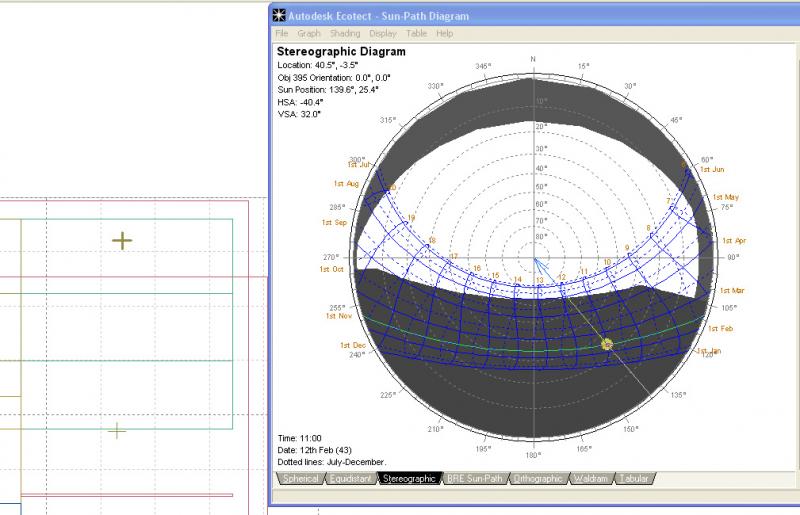
Task: Click the 'HSA: -40.4°' value
Action: point(300,102)
